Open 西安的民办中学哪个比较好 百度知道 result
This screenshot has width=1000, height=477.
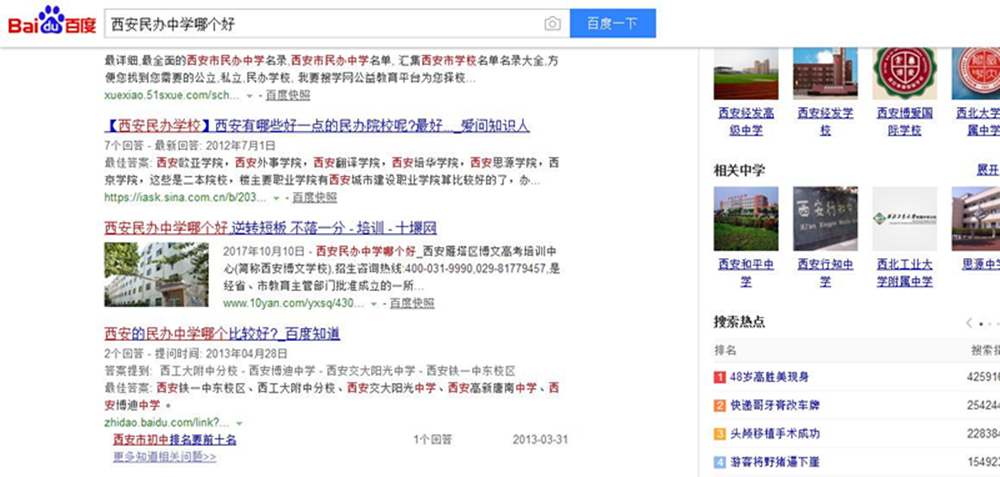[222, 334]
